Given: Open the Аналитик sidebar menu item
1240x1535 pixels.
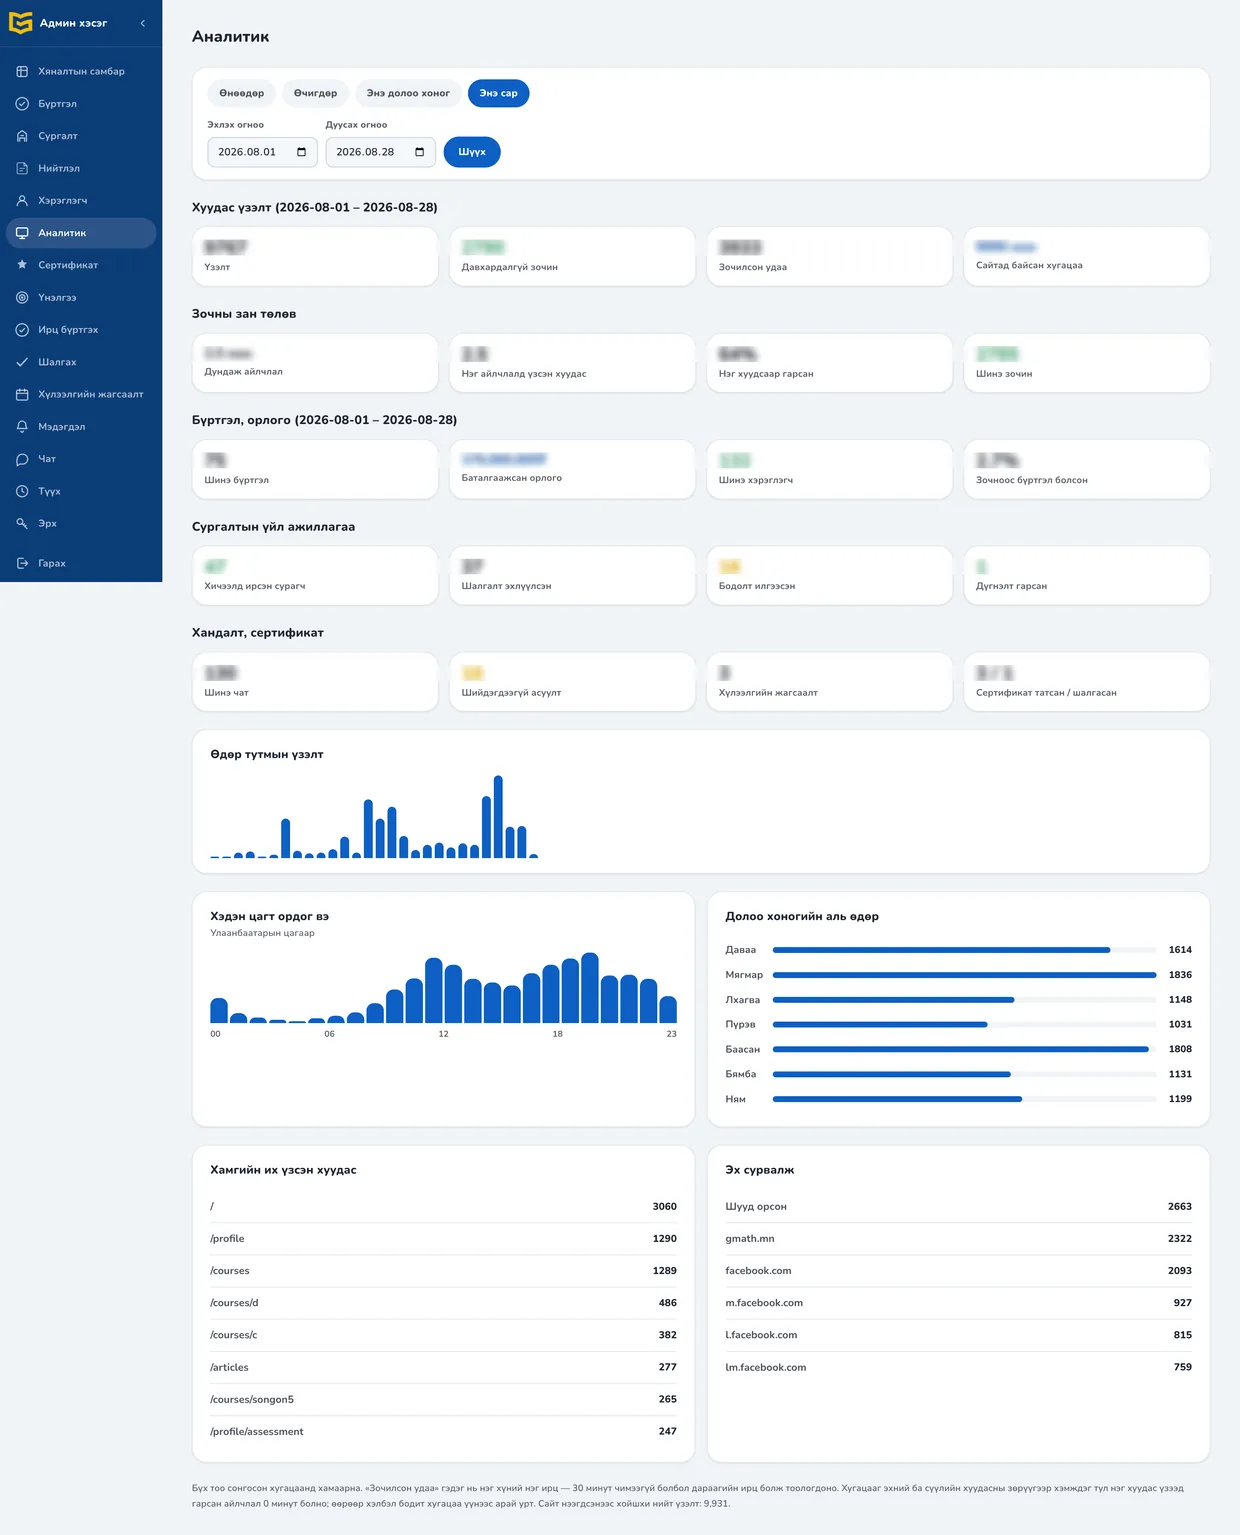Looking at the screenshot, I should [x=81, y=233].
